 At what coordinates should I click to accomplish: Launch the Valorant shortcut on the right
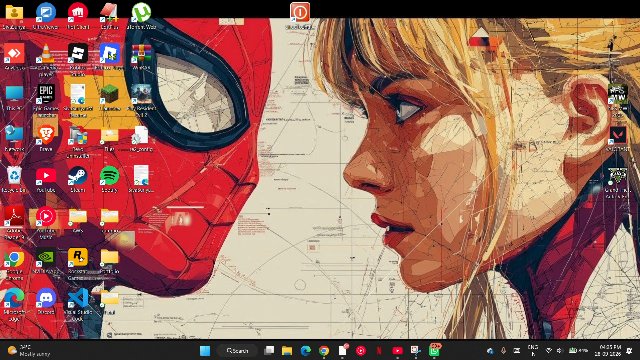coord(618,135)
